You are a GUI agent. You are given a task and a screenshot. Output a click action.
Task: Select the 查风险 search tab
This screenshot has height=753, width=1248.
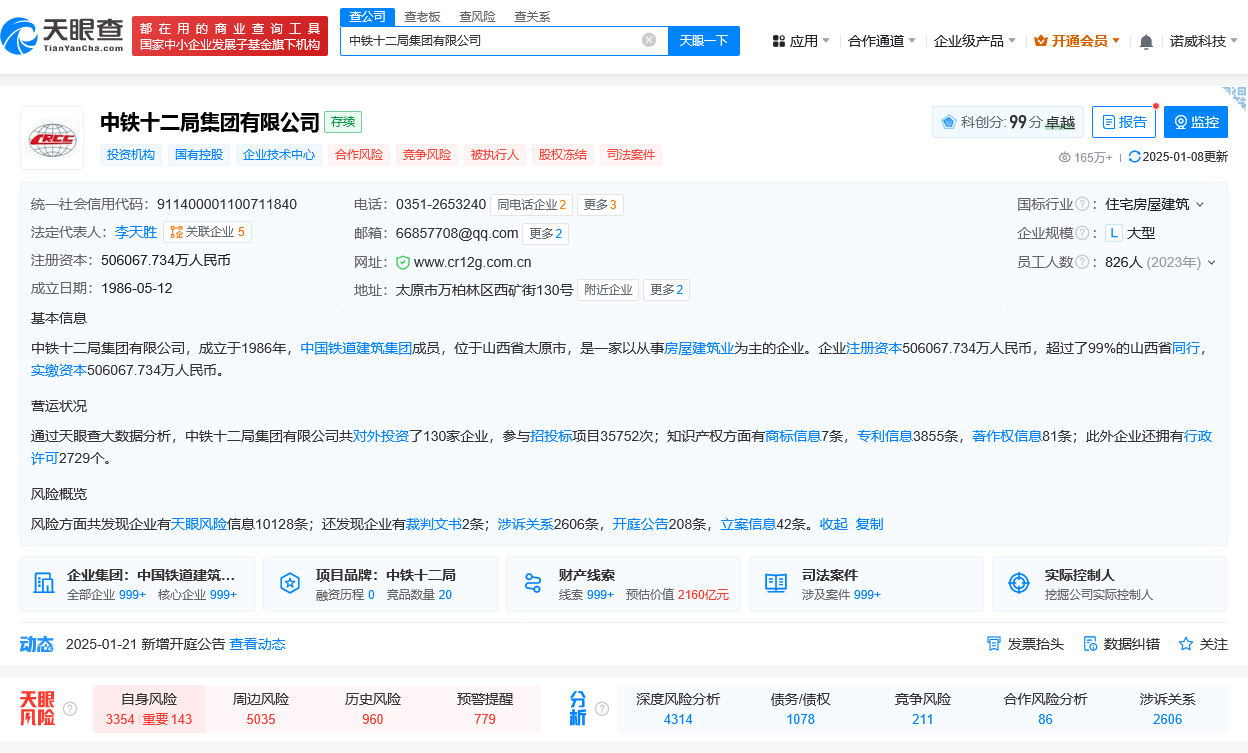click(x=477, y=16)
